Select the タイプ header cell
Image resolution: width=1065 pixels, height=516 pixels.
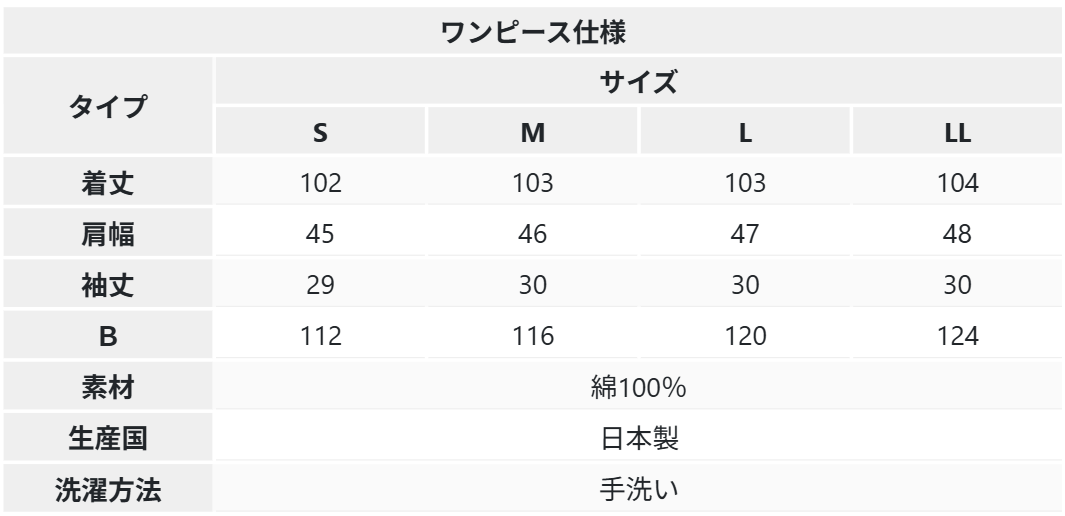click(x=108, y=106)
